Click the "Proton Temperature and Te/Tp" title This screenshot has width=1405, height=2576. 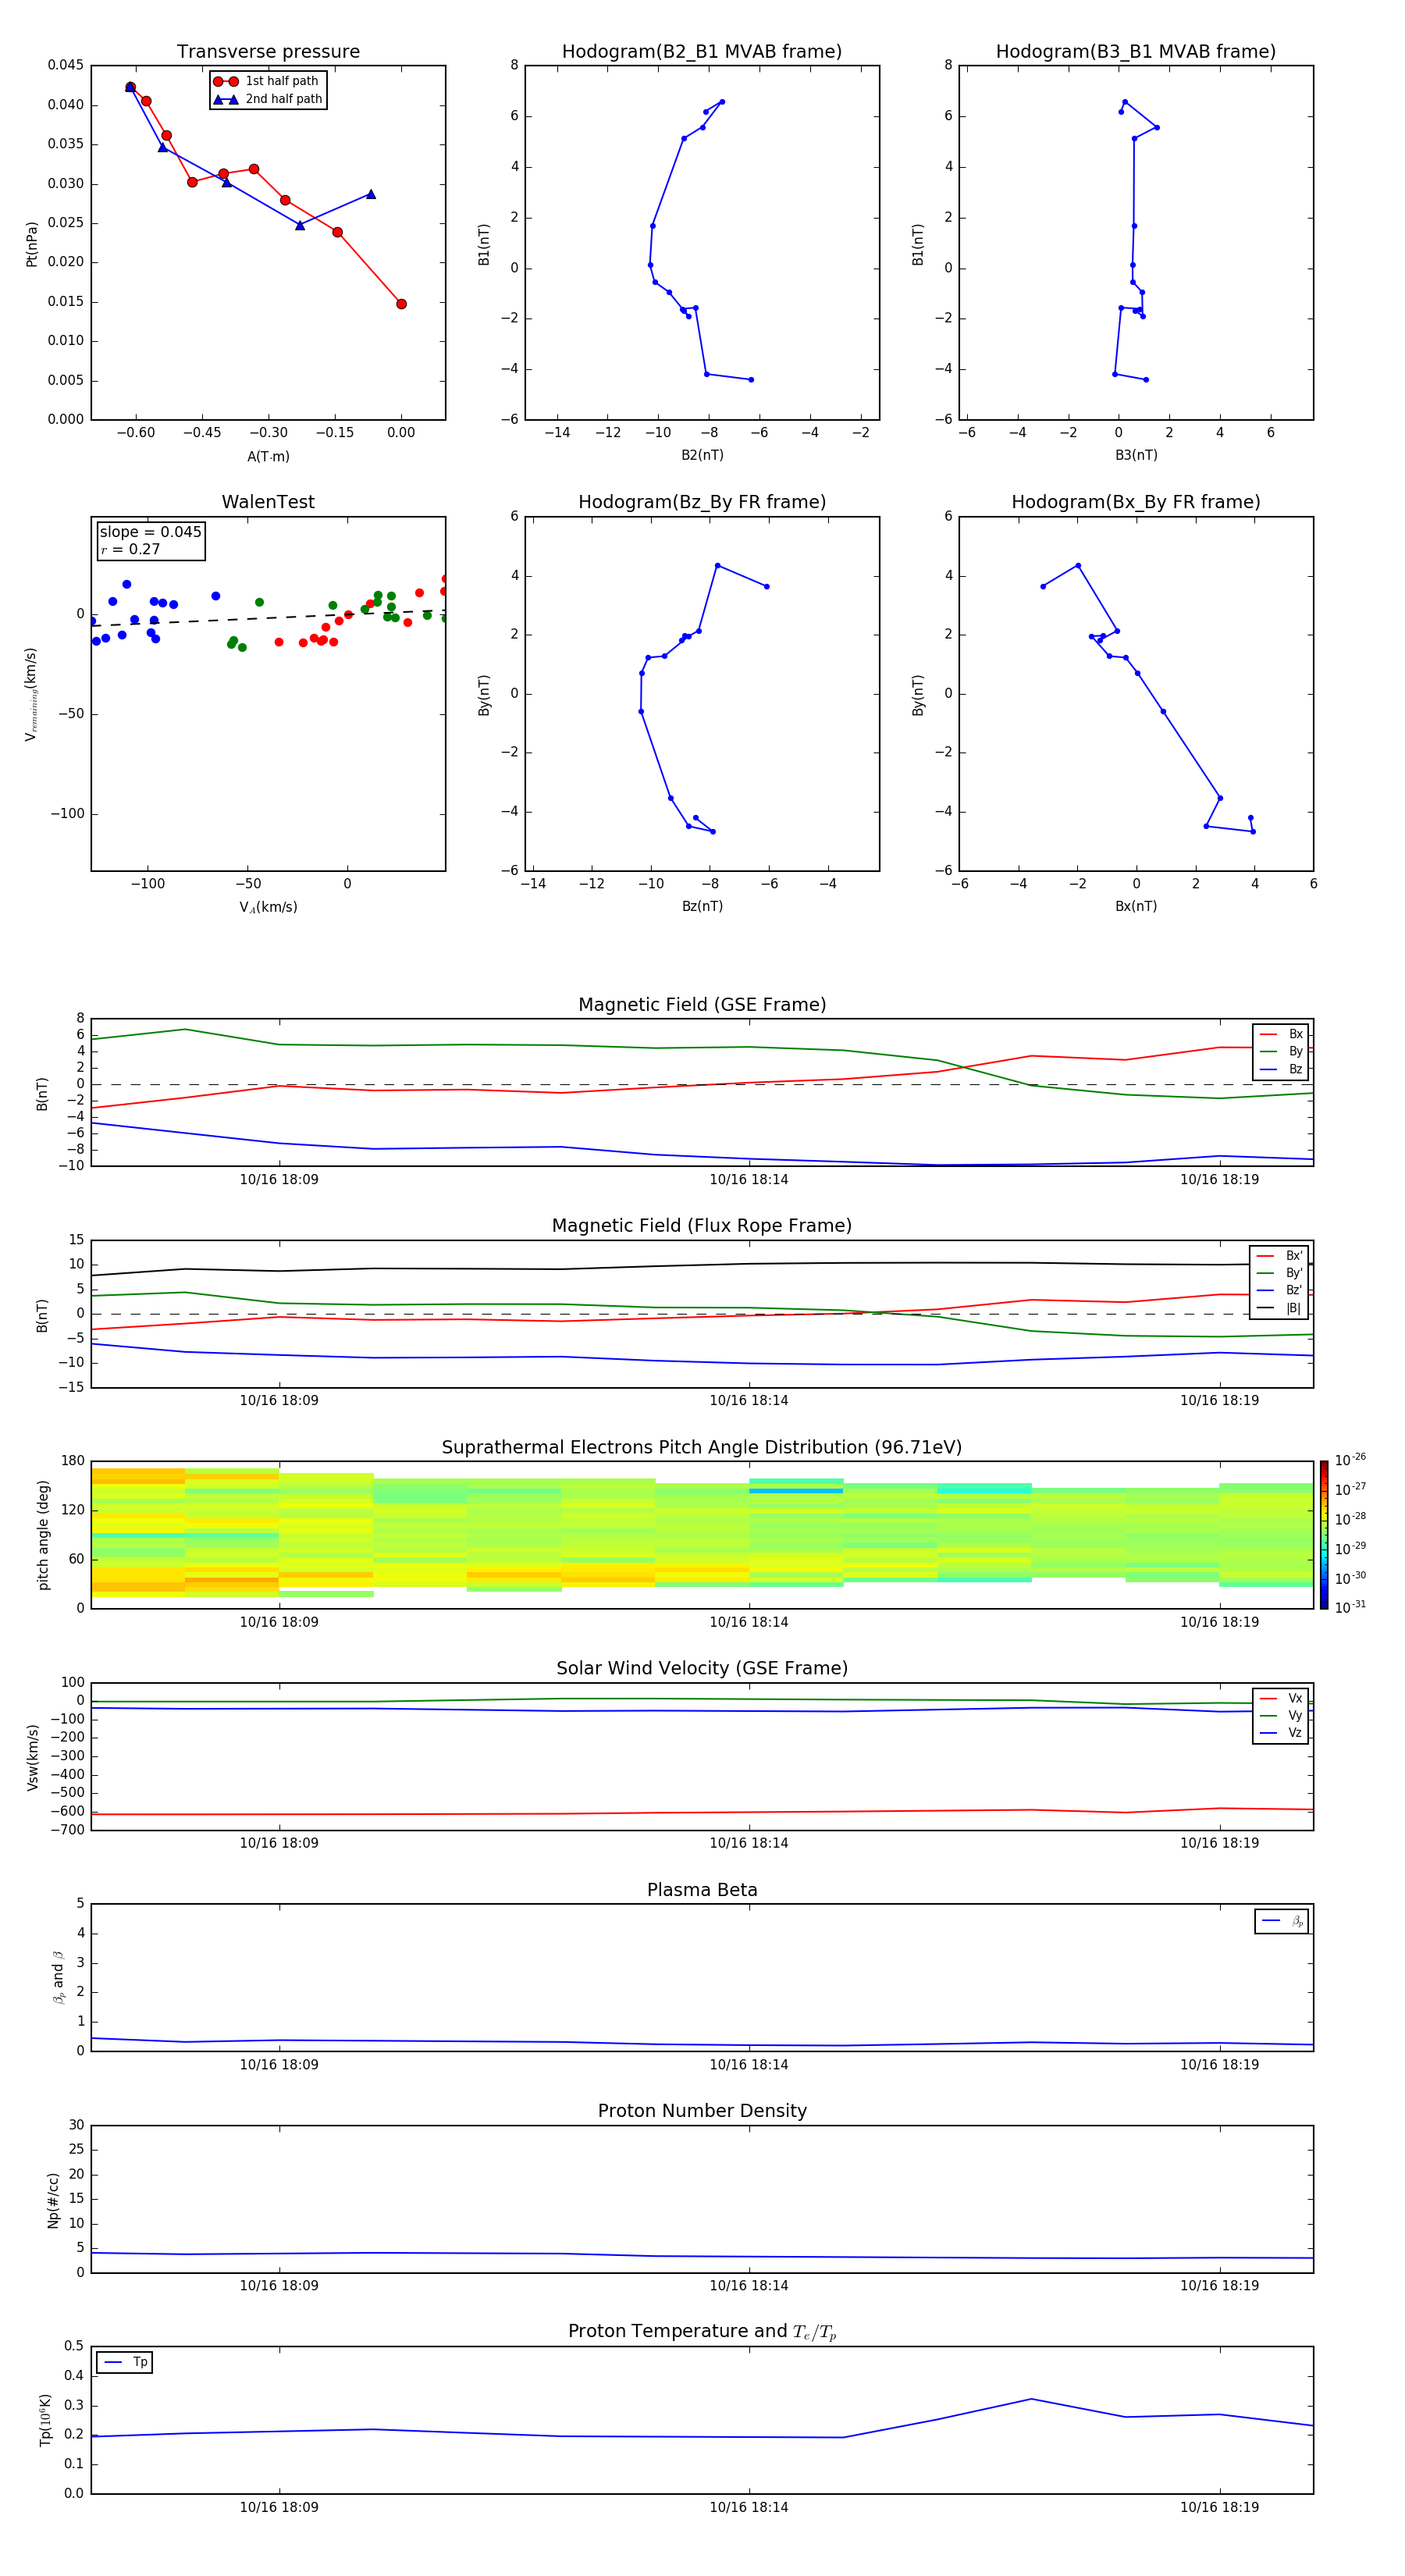click(702, 2332)
